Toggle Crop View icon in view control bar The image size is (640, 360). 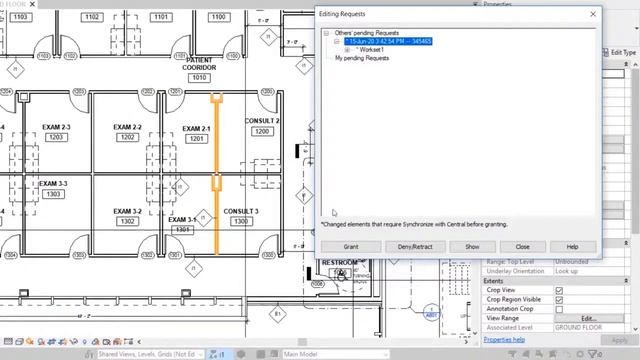51,342
